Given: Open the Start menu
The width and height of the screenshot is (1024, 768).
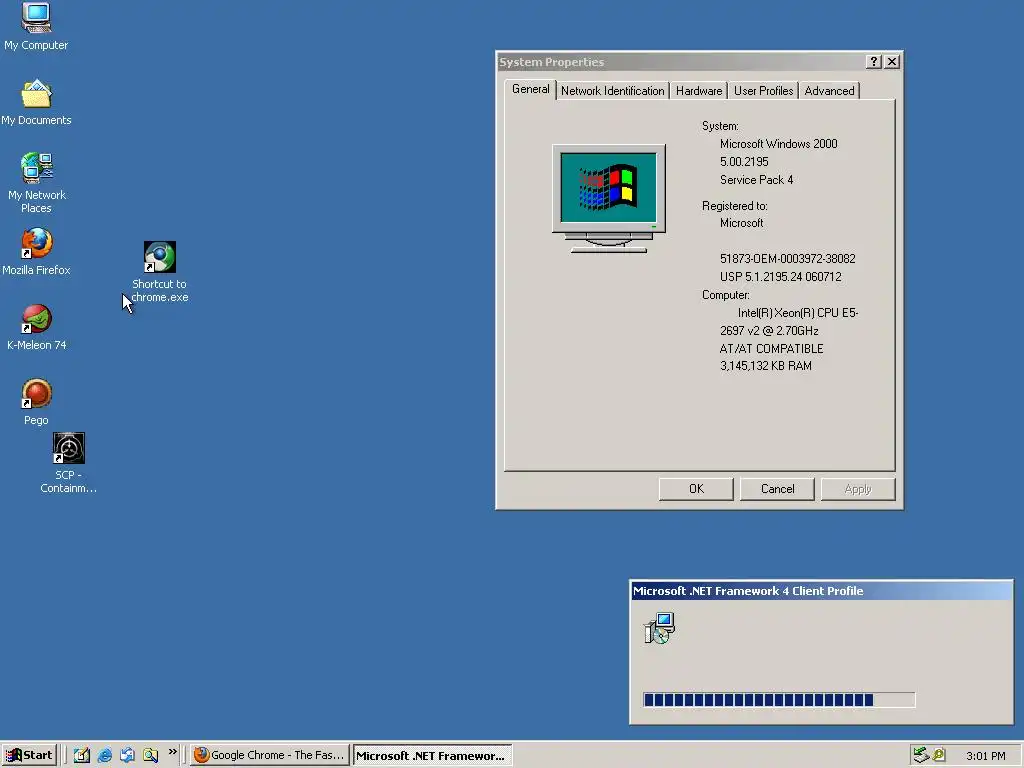Looking at the screenshot, I should [x=29, y=755].
